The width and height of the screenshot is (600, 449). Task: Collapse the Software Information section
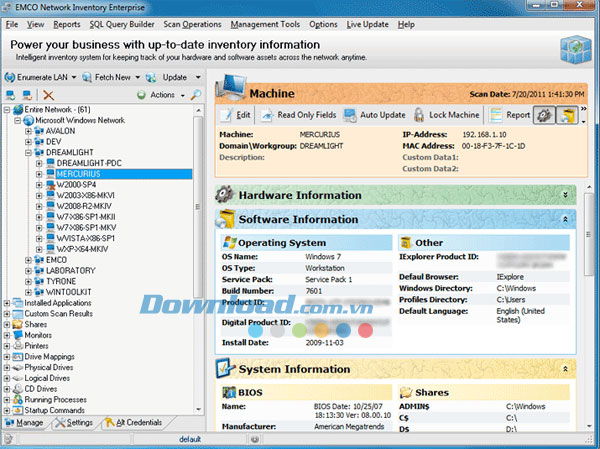(565, 219)
